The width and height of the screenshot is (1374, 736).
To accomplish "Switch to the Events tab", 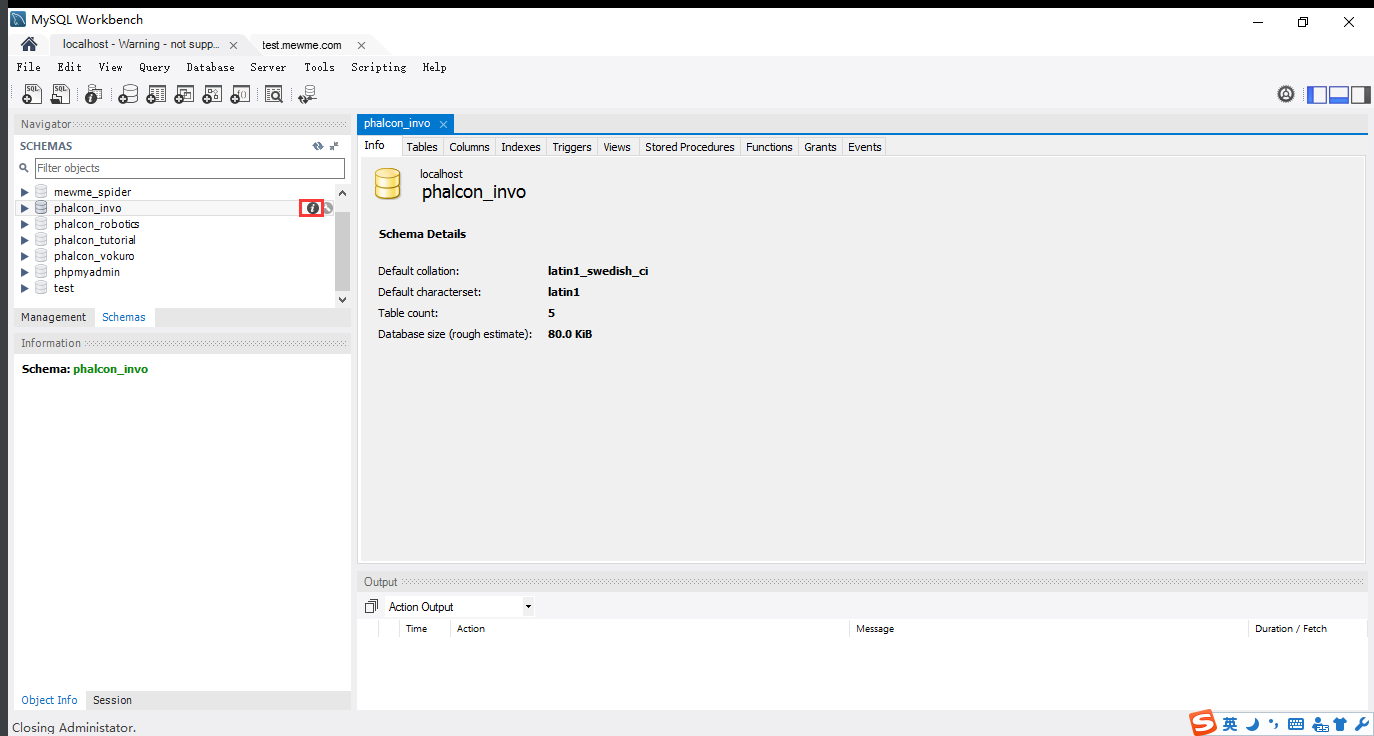I will tap(865, 147).
